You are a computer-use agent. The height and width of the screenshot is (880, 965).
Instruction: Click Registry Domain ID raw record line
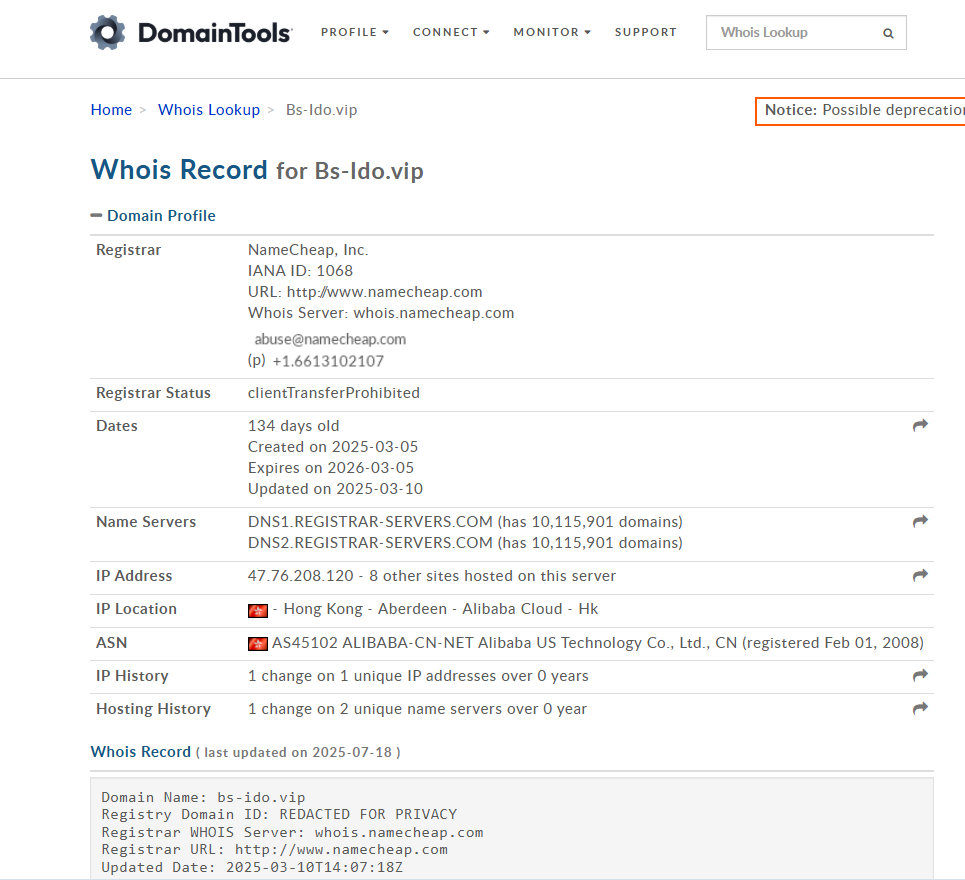279,814
